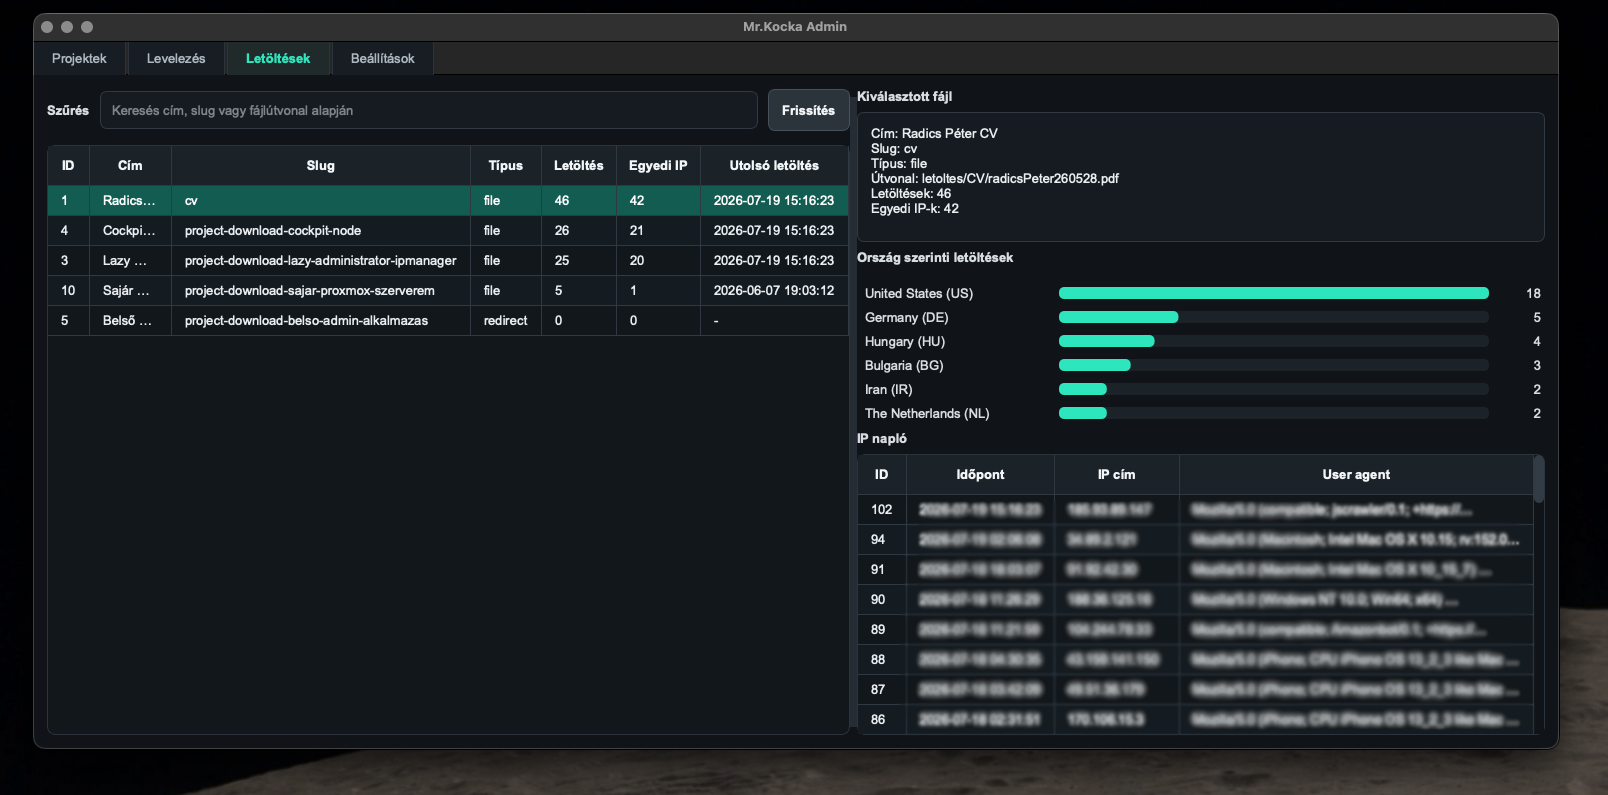
Task: Click the Frissítés button
Action: [x=808, y=110]
